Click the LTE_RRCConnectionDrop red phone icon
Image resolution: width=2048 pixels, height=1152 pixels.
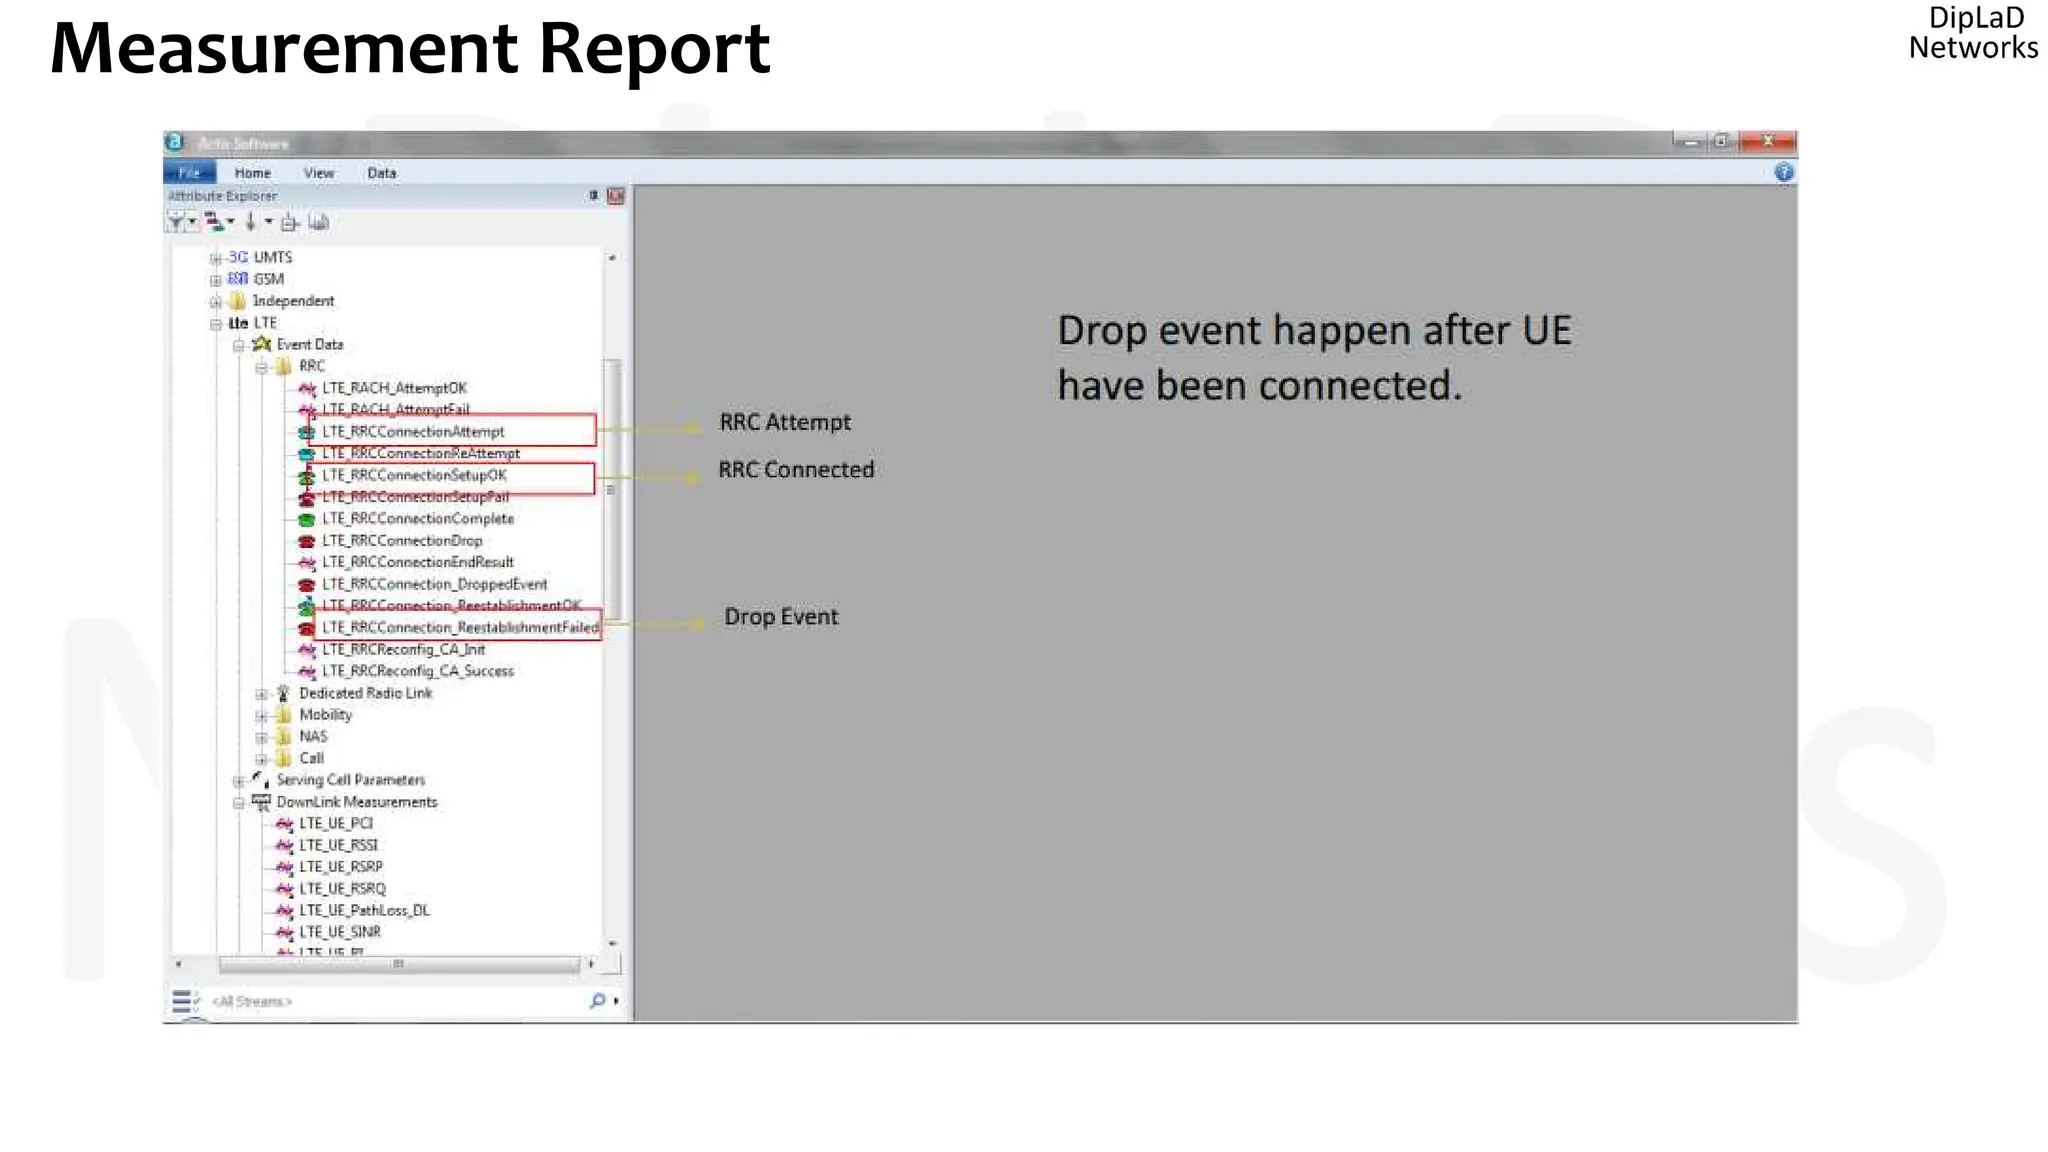click(307, 541)
